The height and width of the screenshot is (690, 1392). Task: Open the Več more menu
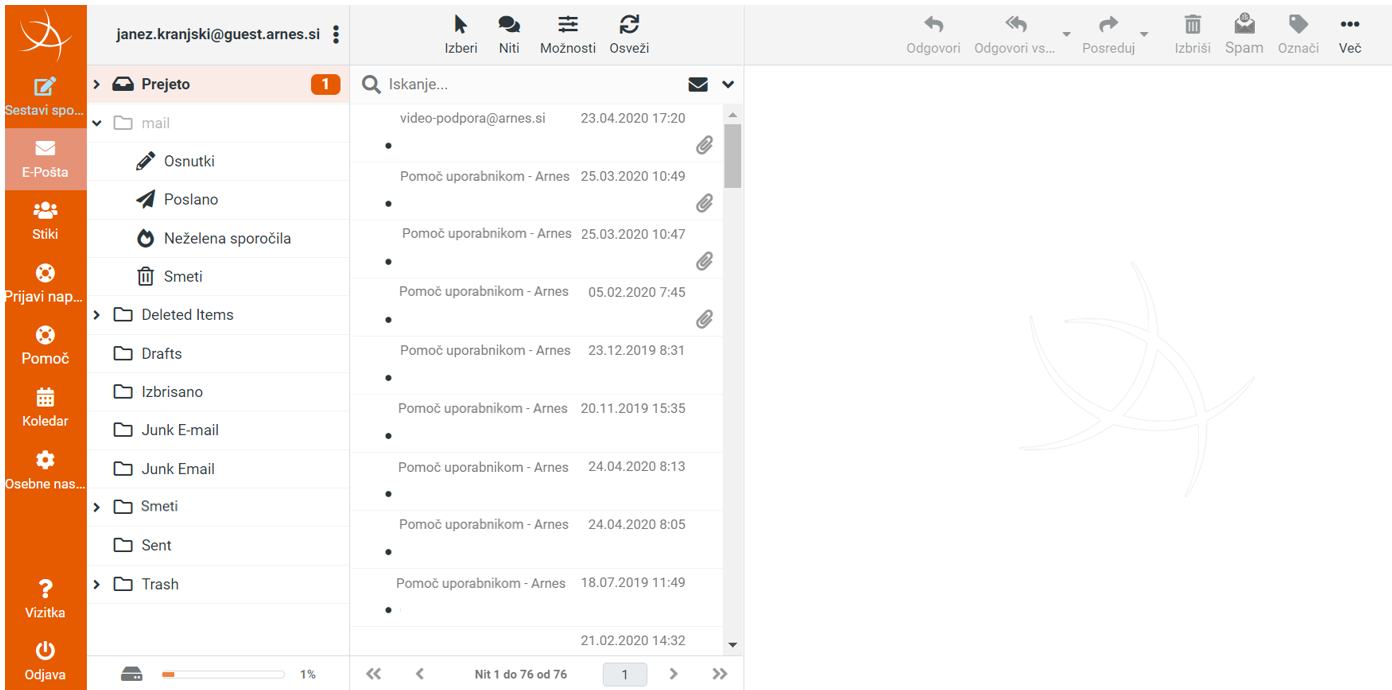[1350, 34]
